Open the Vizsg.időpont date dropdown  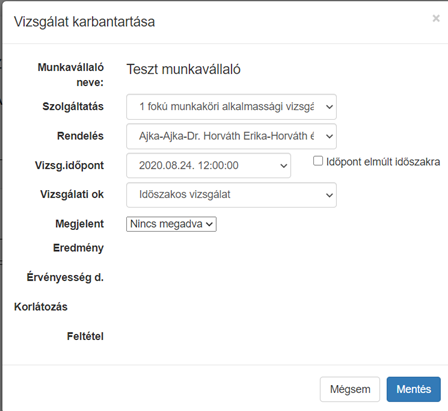click(208, 165)
